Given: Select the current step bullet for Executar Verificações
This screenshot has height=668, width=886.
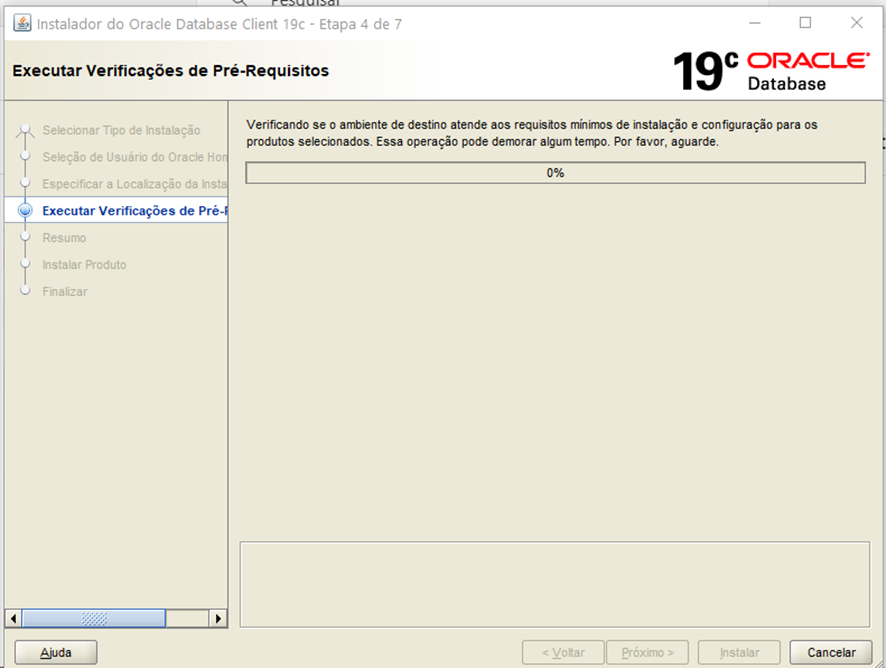Looking at the screenshot, I should tap(25, 210).
